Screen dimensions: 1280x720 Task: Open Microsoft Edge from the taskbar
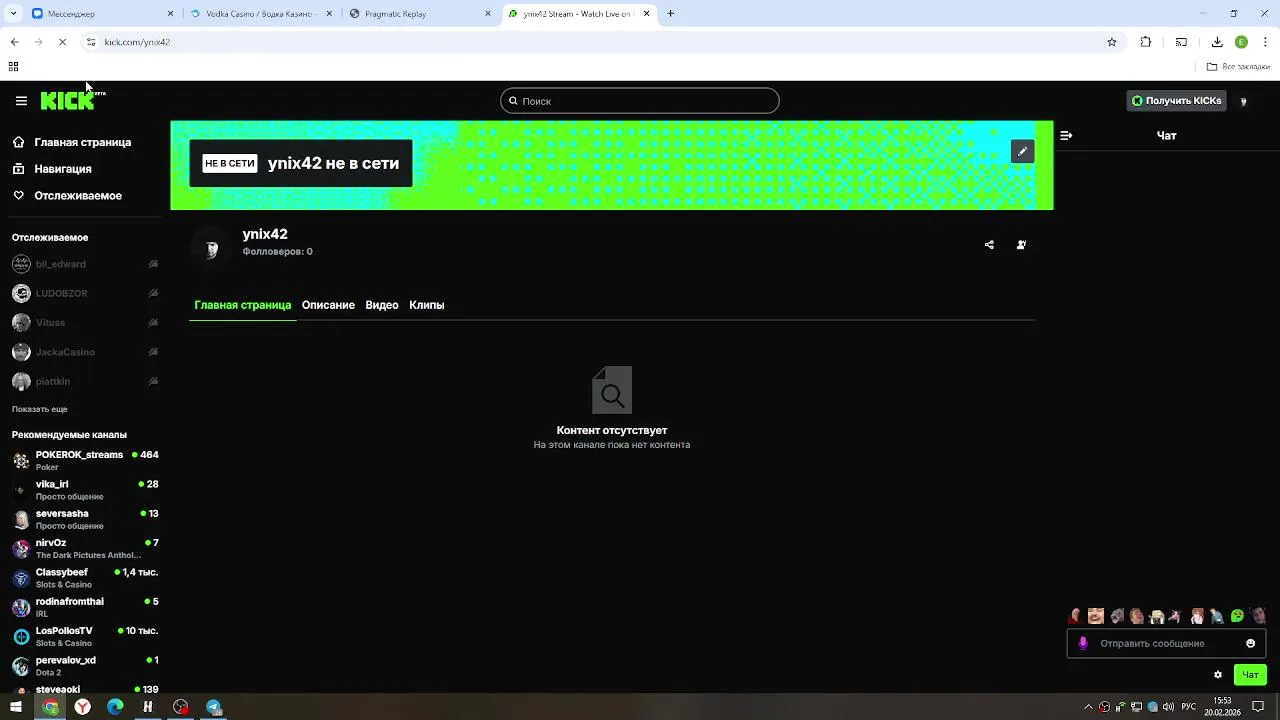click(x=115, y=707)
